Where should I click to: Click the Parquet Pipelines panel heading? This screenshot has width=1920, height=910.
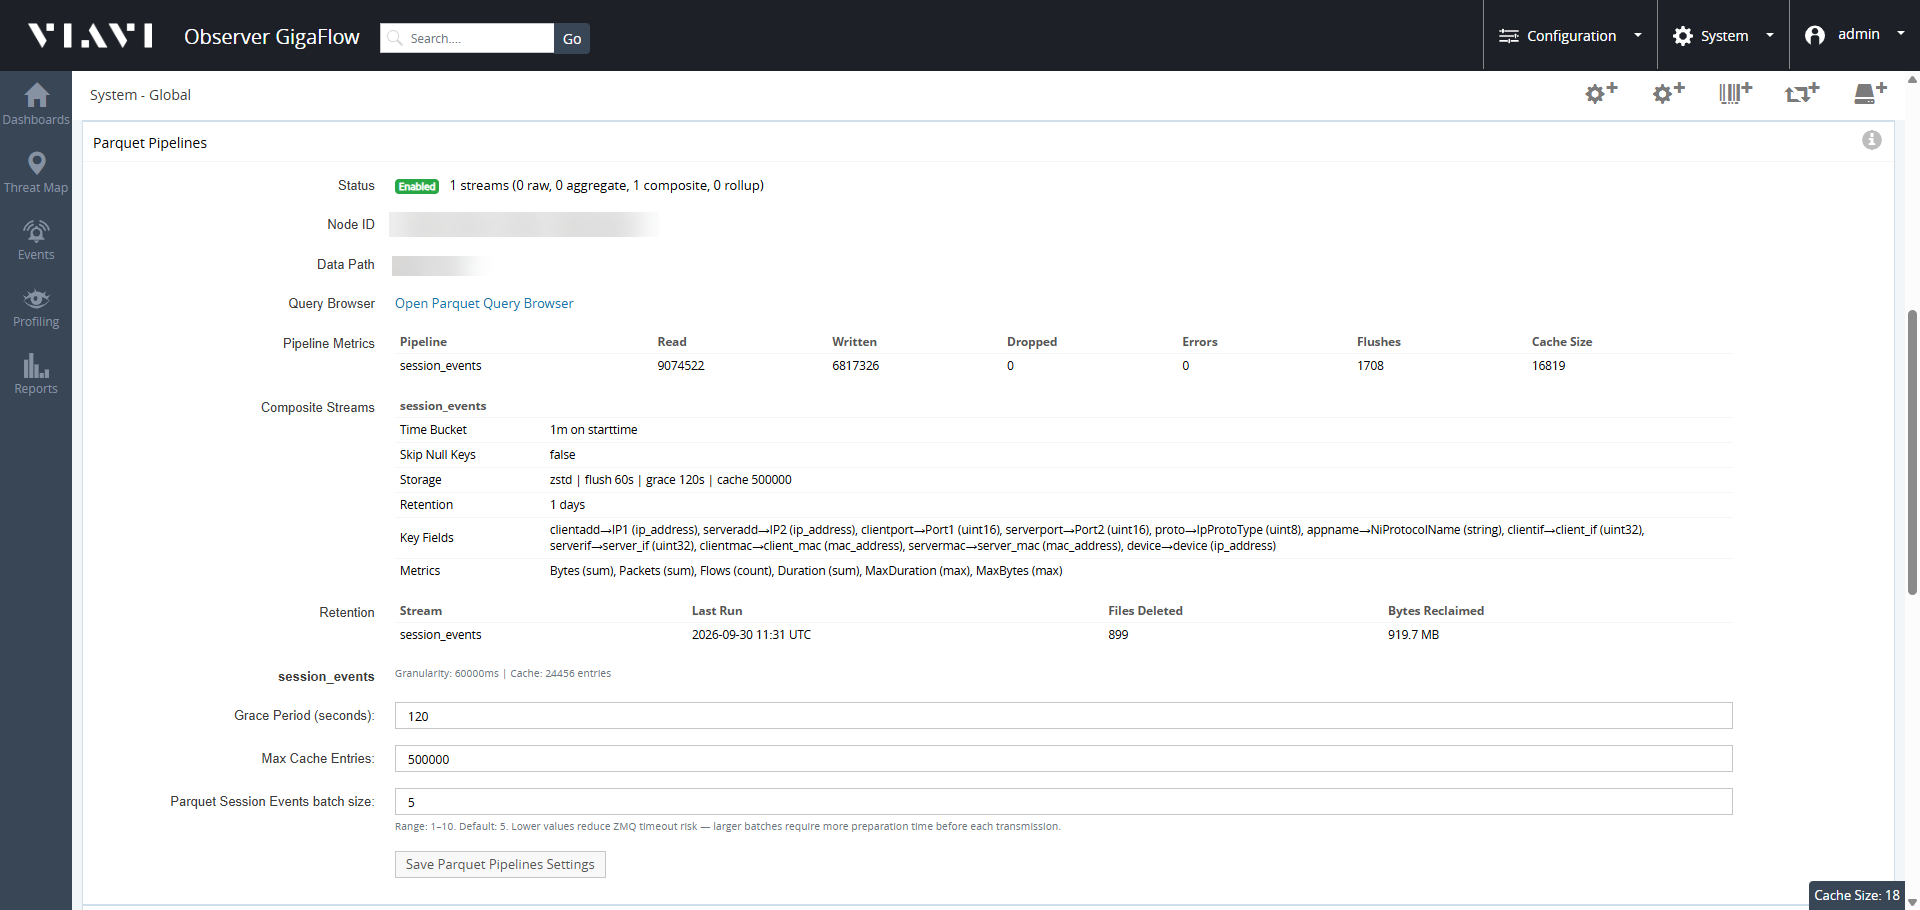point(150,143)
